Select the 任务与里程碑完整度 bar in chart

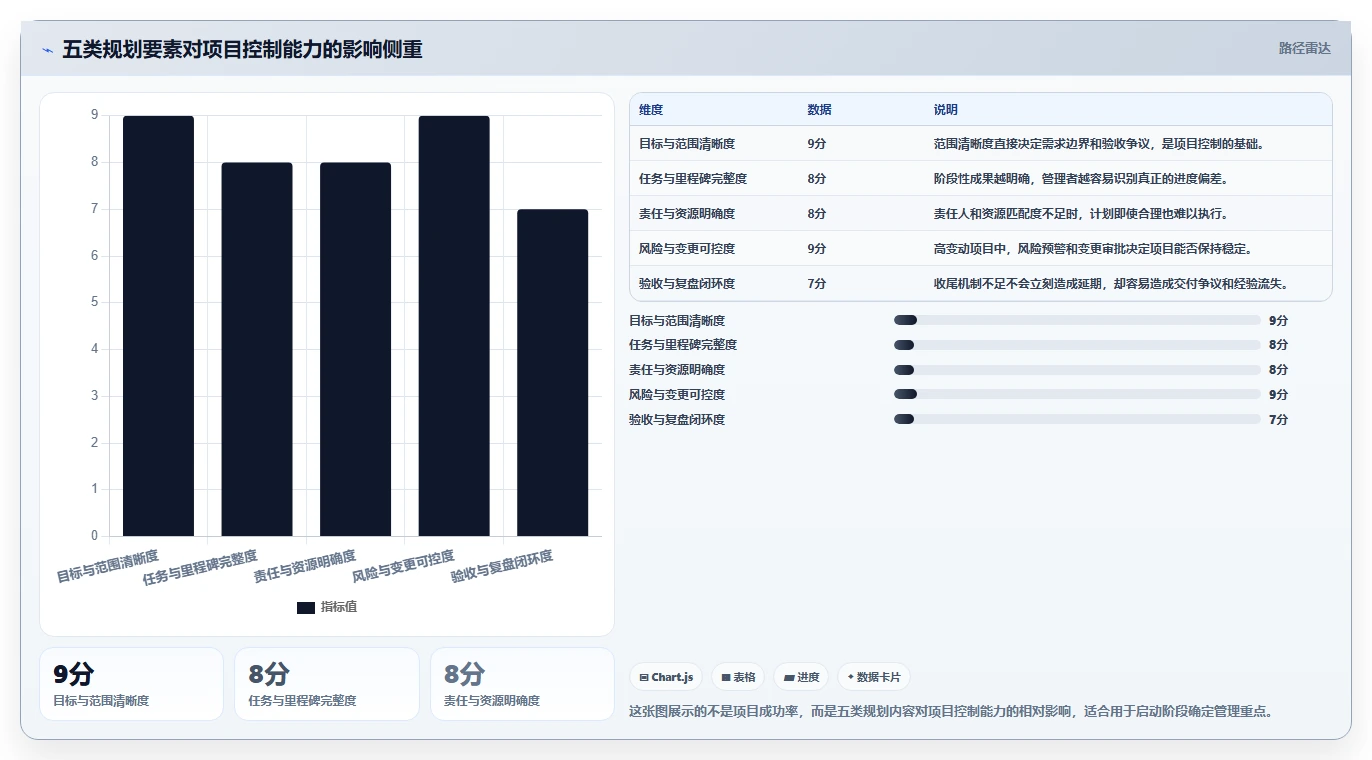[x=257, y=349]
